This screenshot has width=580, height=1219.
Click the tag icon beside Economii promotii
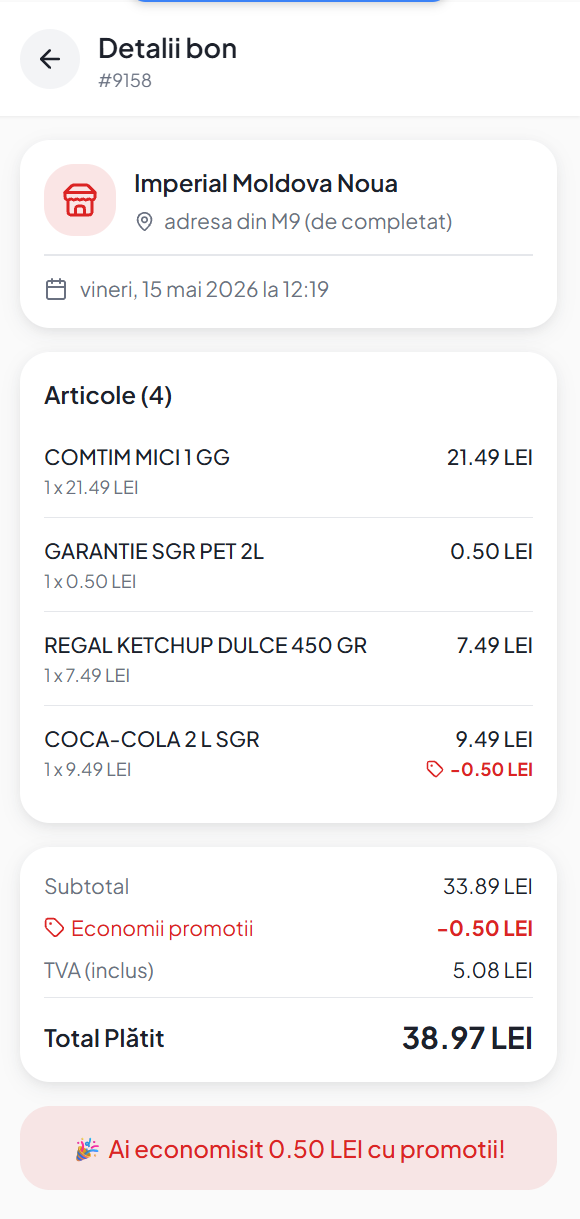click(54, 929)
